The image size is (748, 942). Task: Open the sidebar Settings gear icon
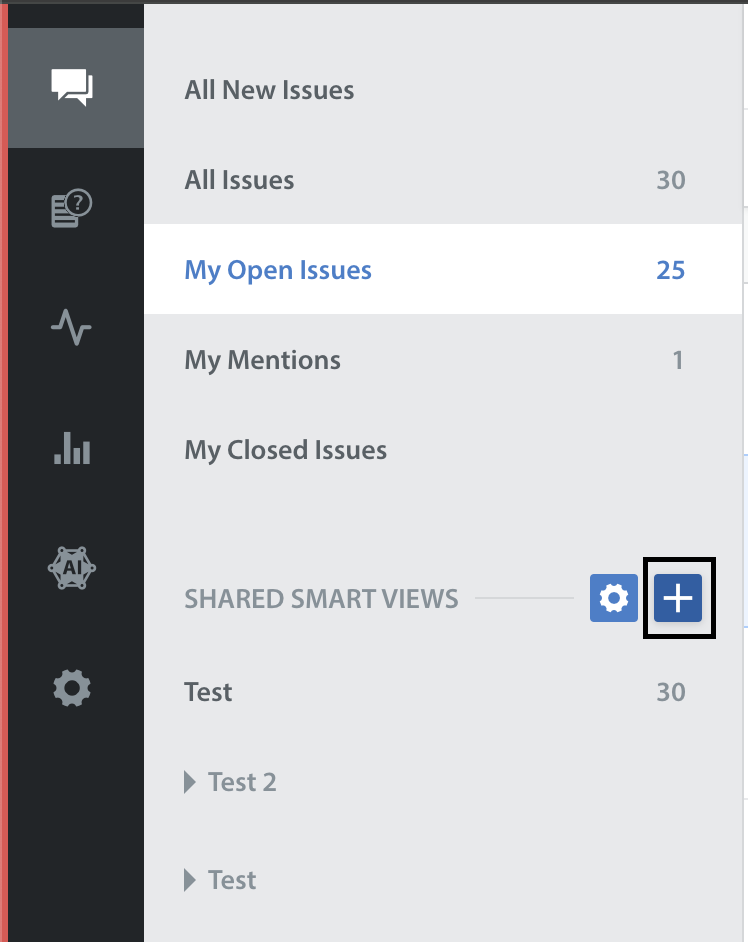tap(72, 687)
